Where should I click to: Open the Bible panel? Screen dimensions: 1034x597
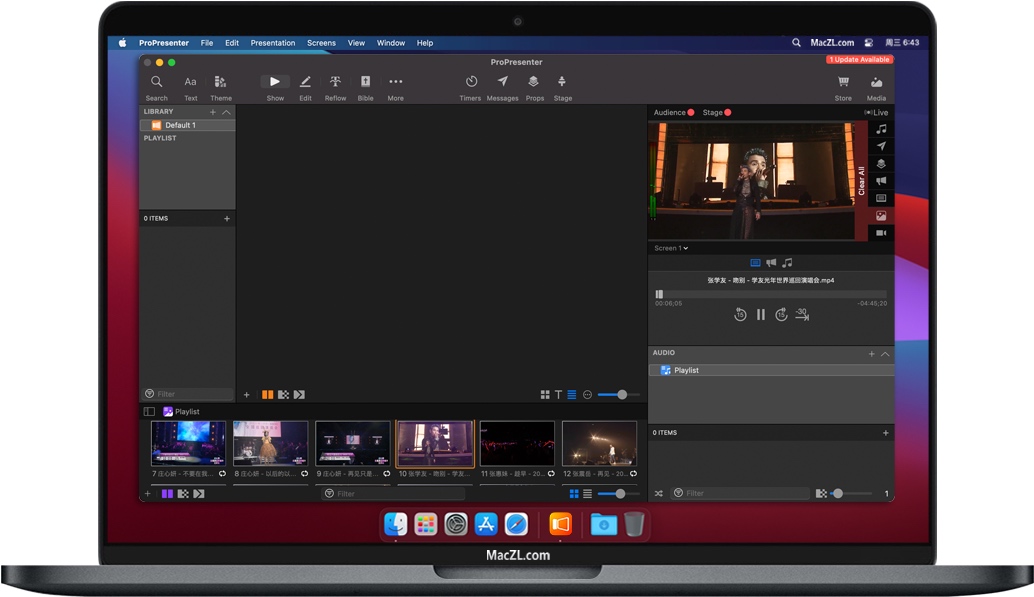point(365,88)
